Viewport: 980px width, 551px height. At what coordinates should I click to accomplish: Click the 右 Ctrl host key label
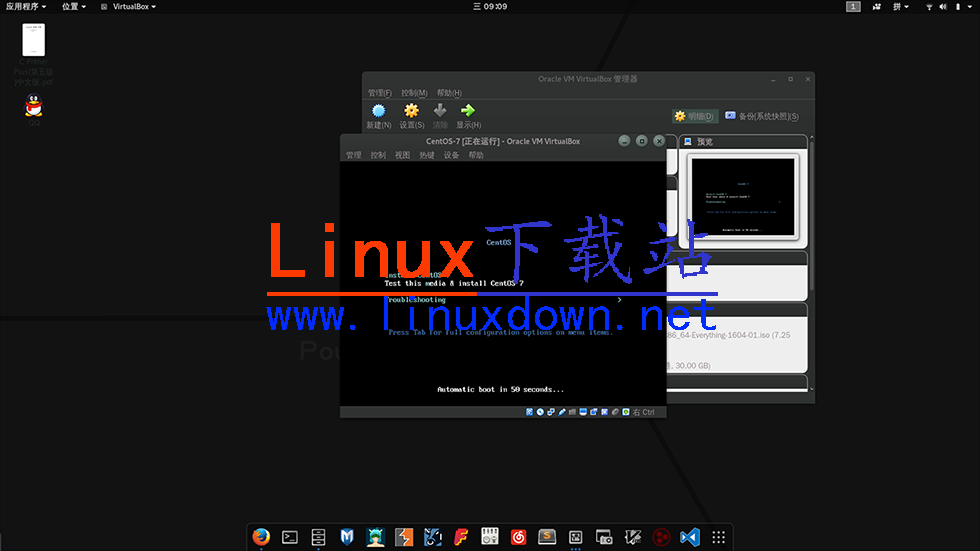click(643, 412)
